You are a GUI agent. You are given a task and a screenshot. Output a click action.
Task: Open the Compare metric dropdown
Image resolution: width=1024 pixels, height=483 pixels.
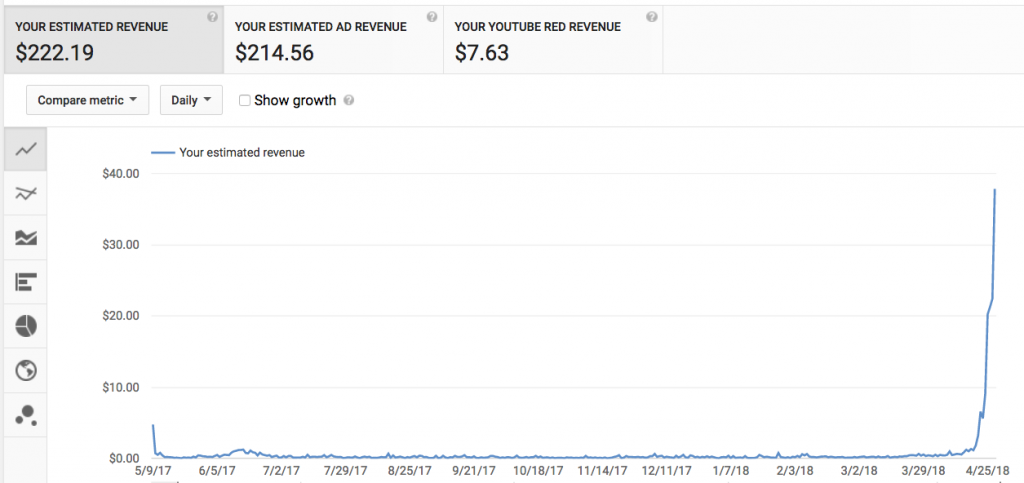tap(87, 100)
